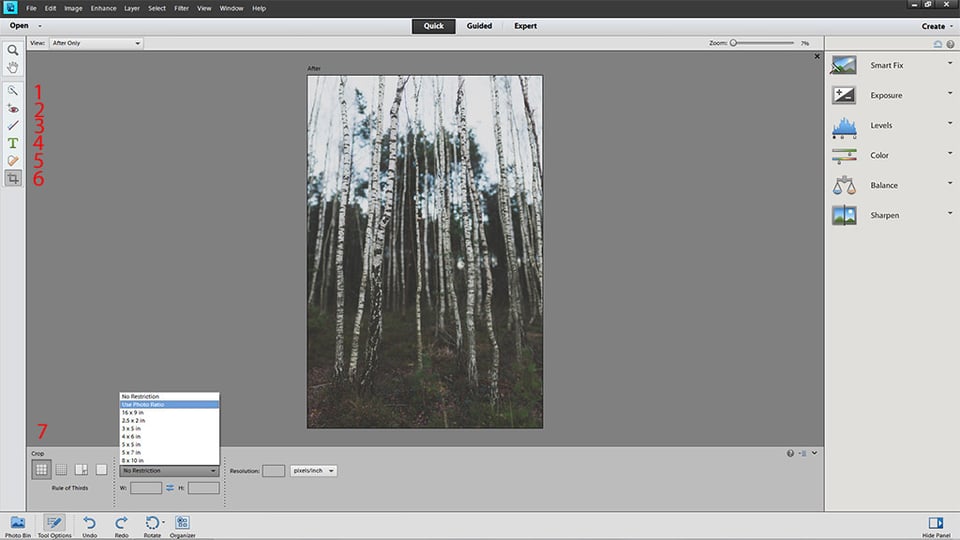Click the Zoom slider handle
The width and height of the screenshot is (960, 540).
[733, 43]
